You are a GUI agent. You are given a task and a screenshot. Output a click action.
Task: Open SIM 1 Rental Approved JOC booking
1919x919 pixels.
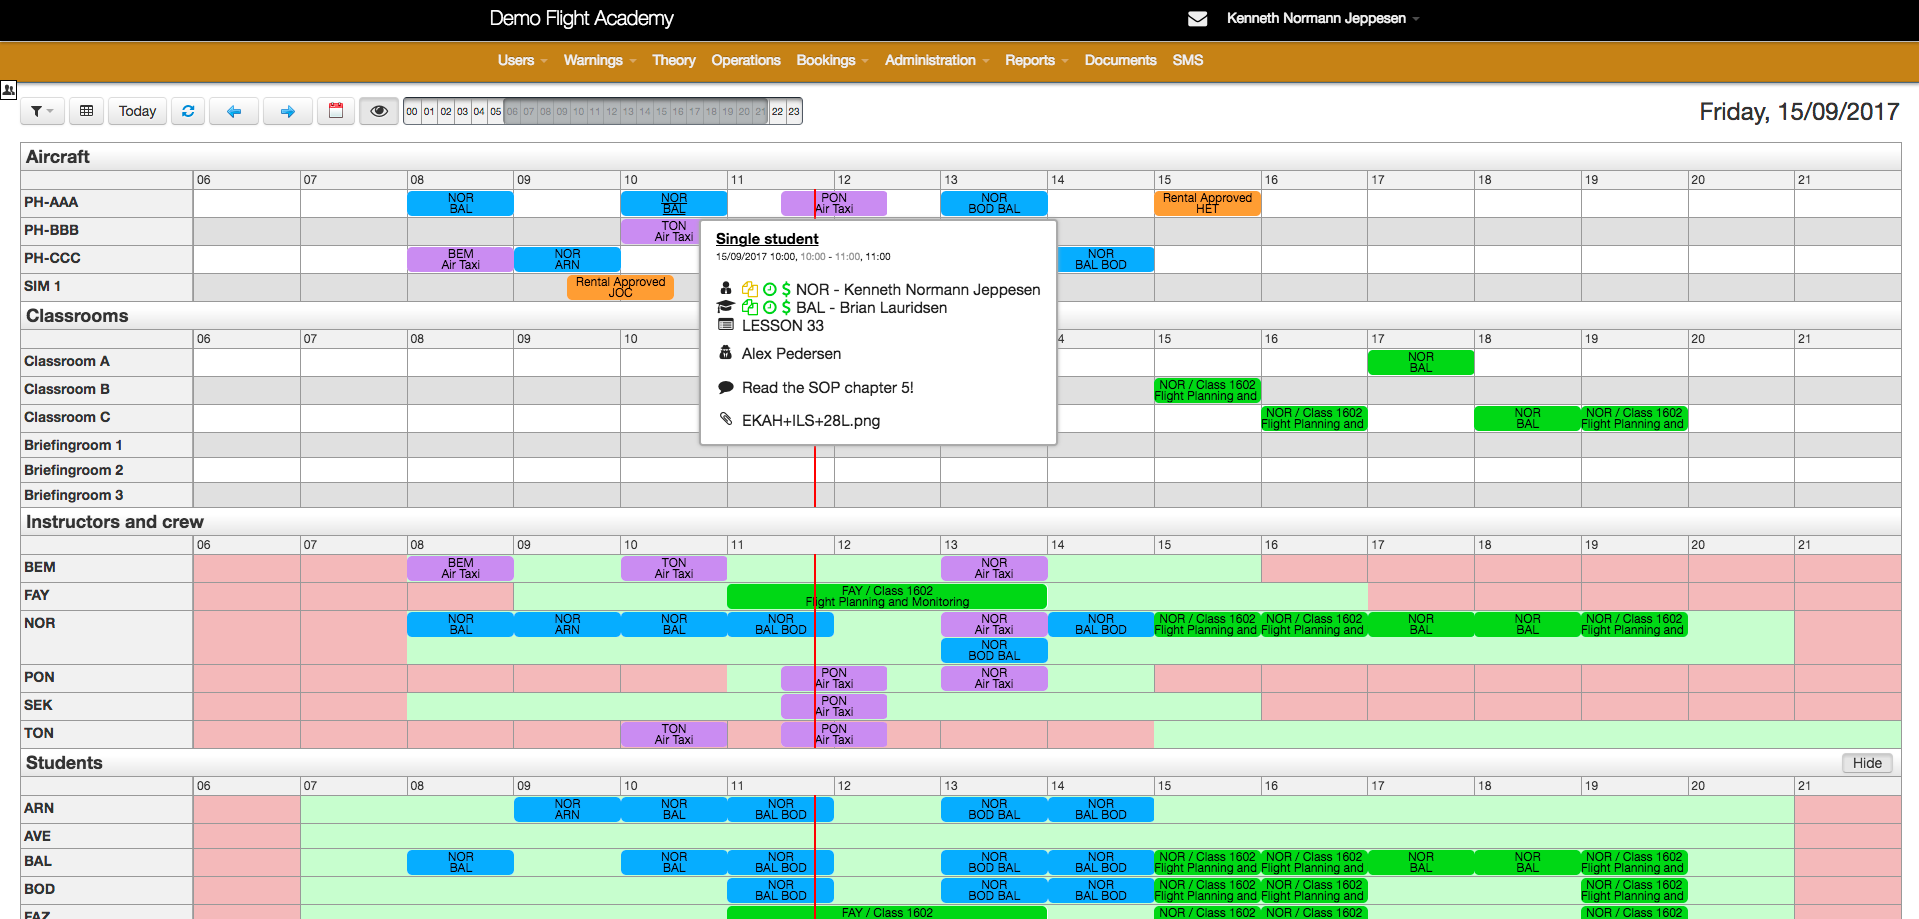pos(620,288)
